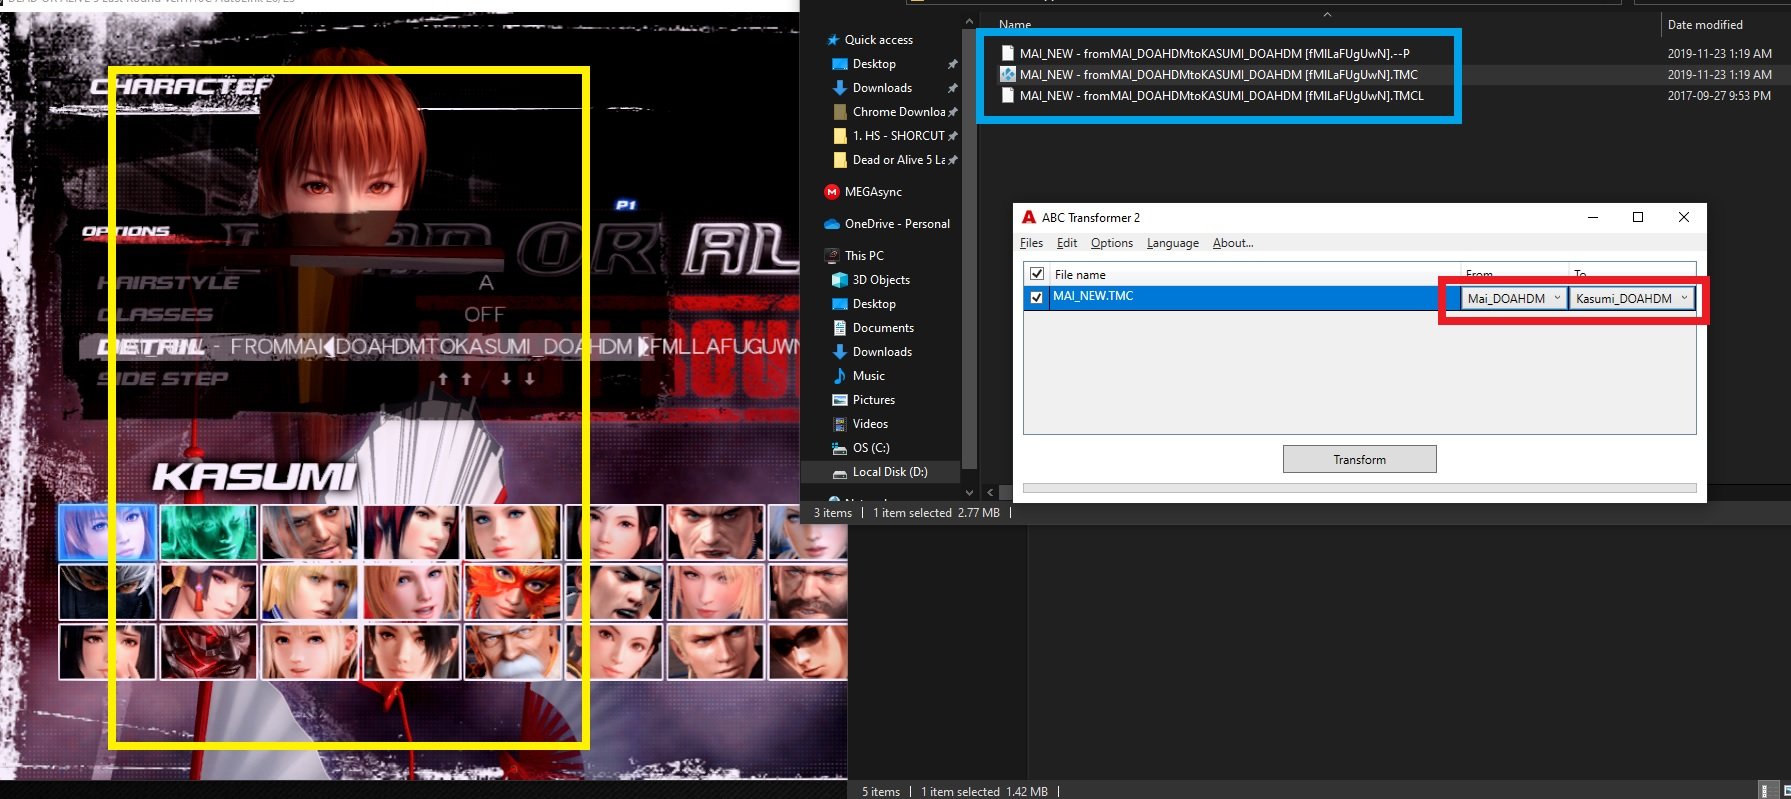Viewport: 1791px width, 799px height.
Task: Click the This PC monitor icon
Action: pyautogui.click(x=832, y=256)
